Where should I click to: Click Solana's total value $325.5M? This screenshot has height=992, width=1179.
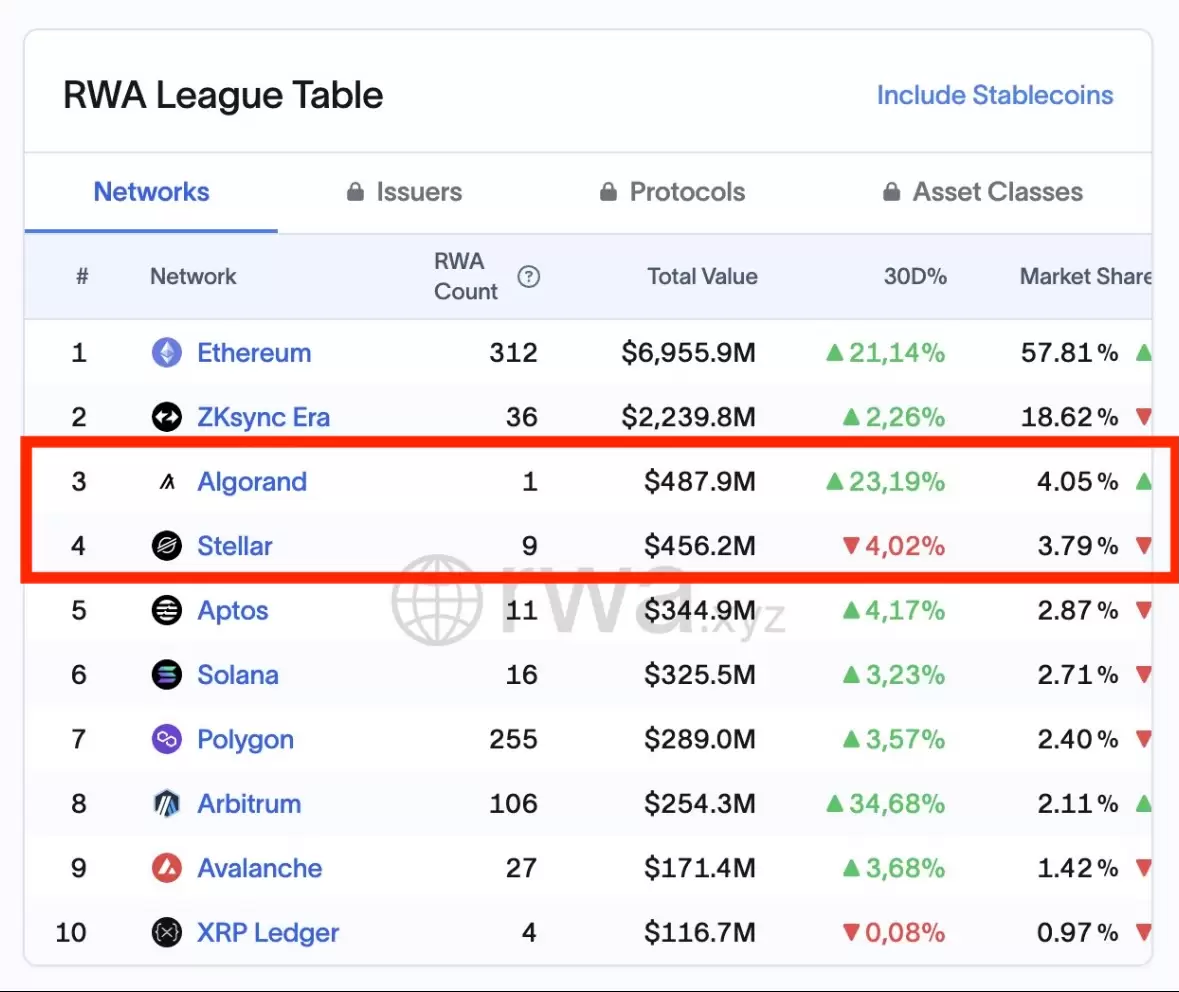pos(699,675)
